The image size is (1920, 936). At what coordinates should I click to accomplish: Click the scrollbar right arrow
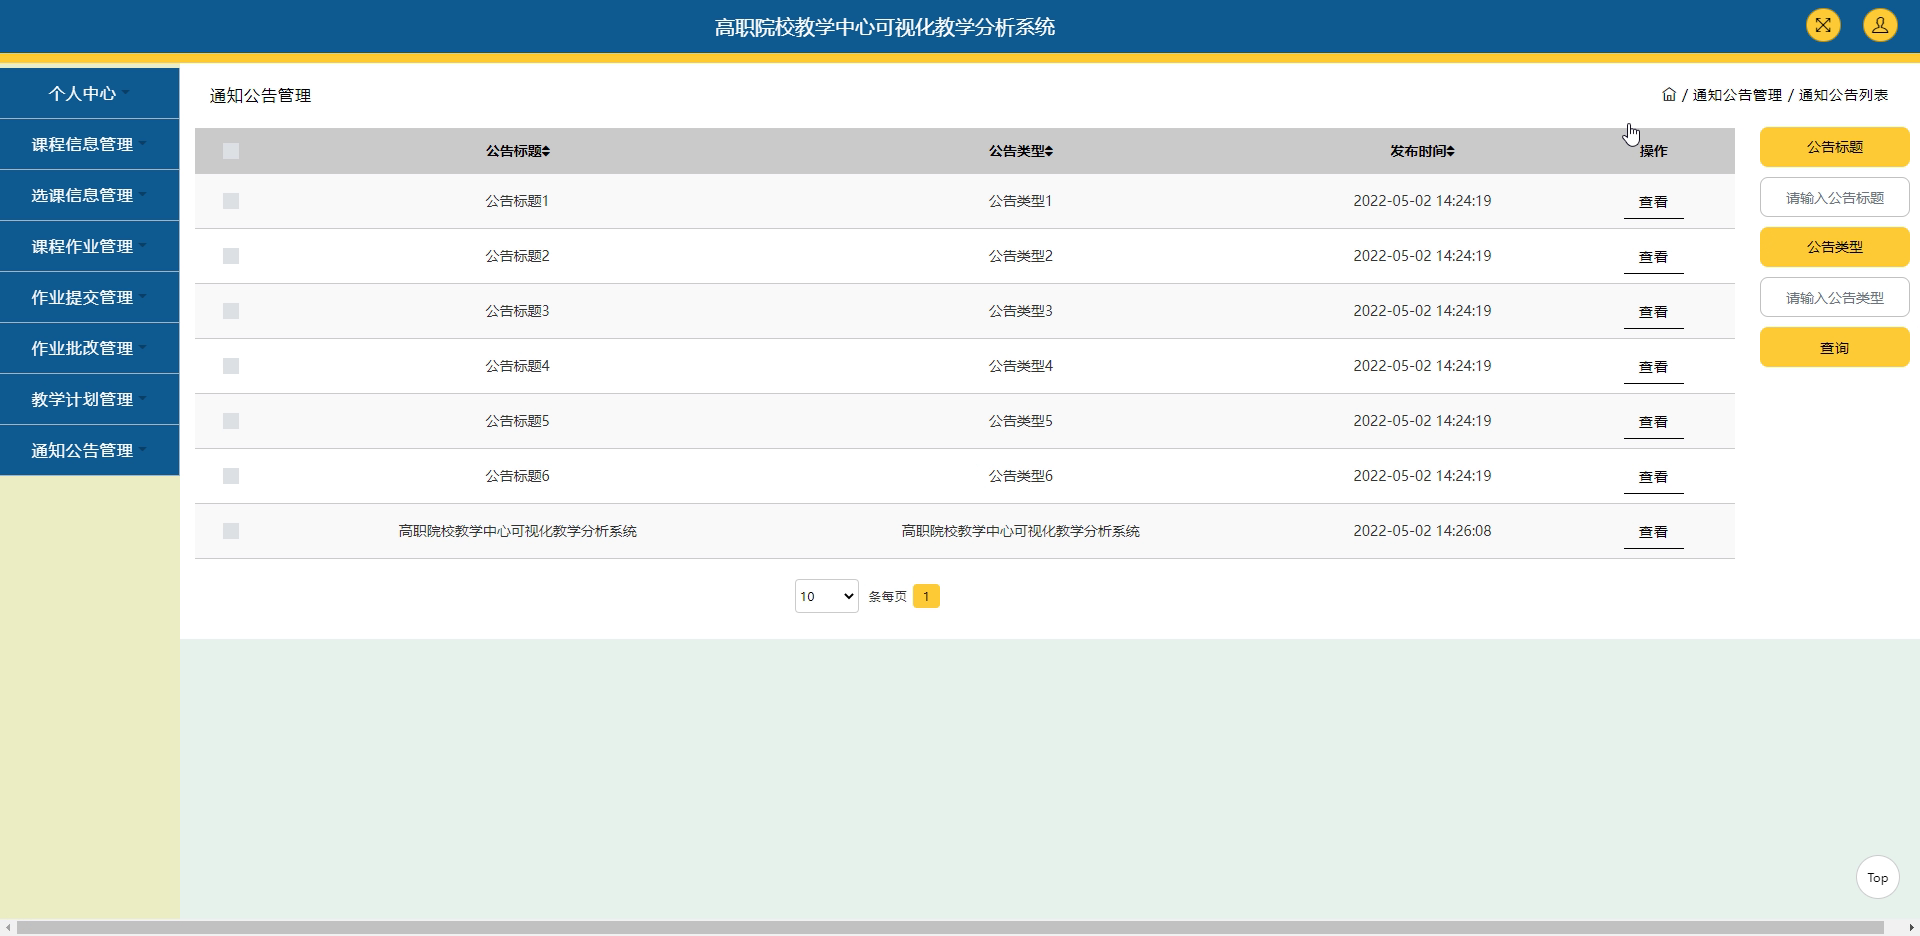point(1911,928)
